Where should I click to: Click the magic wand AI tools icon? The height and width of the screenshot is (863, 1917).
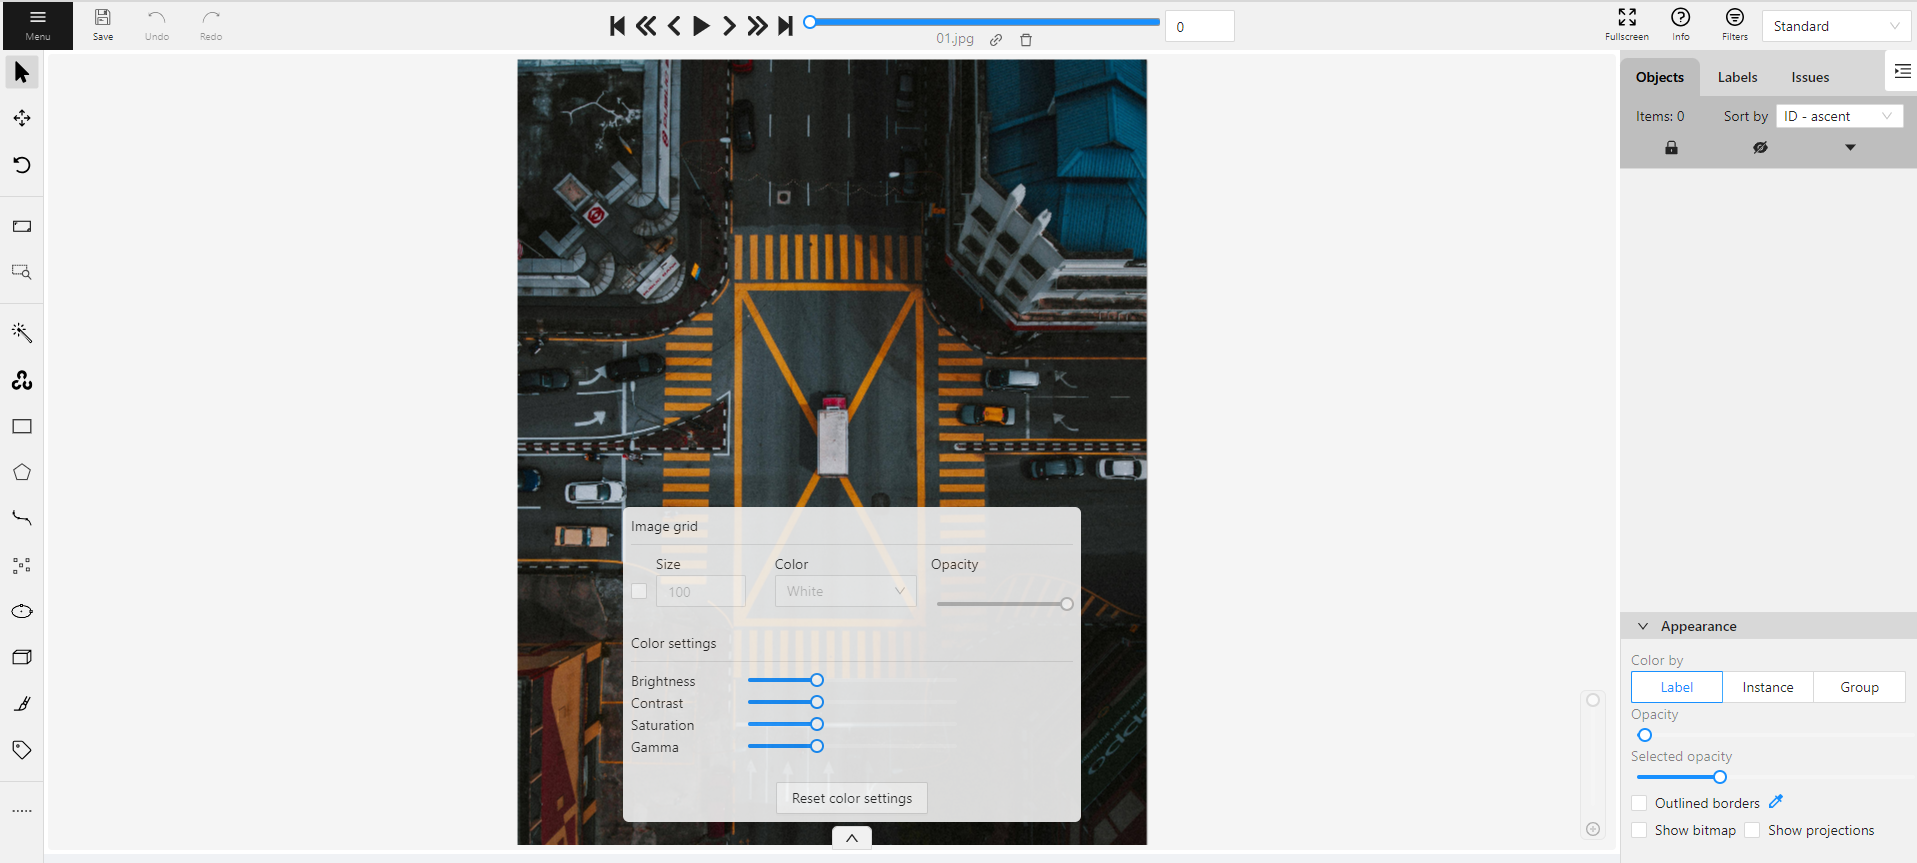[22, 333]
